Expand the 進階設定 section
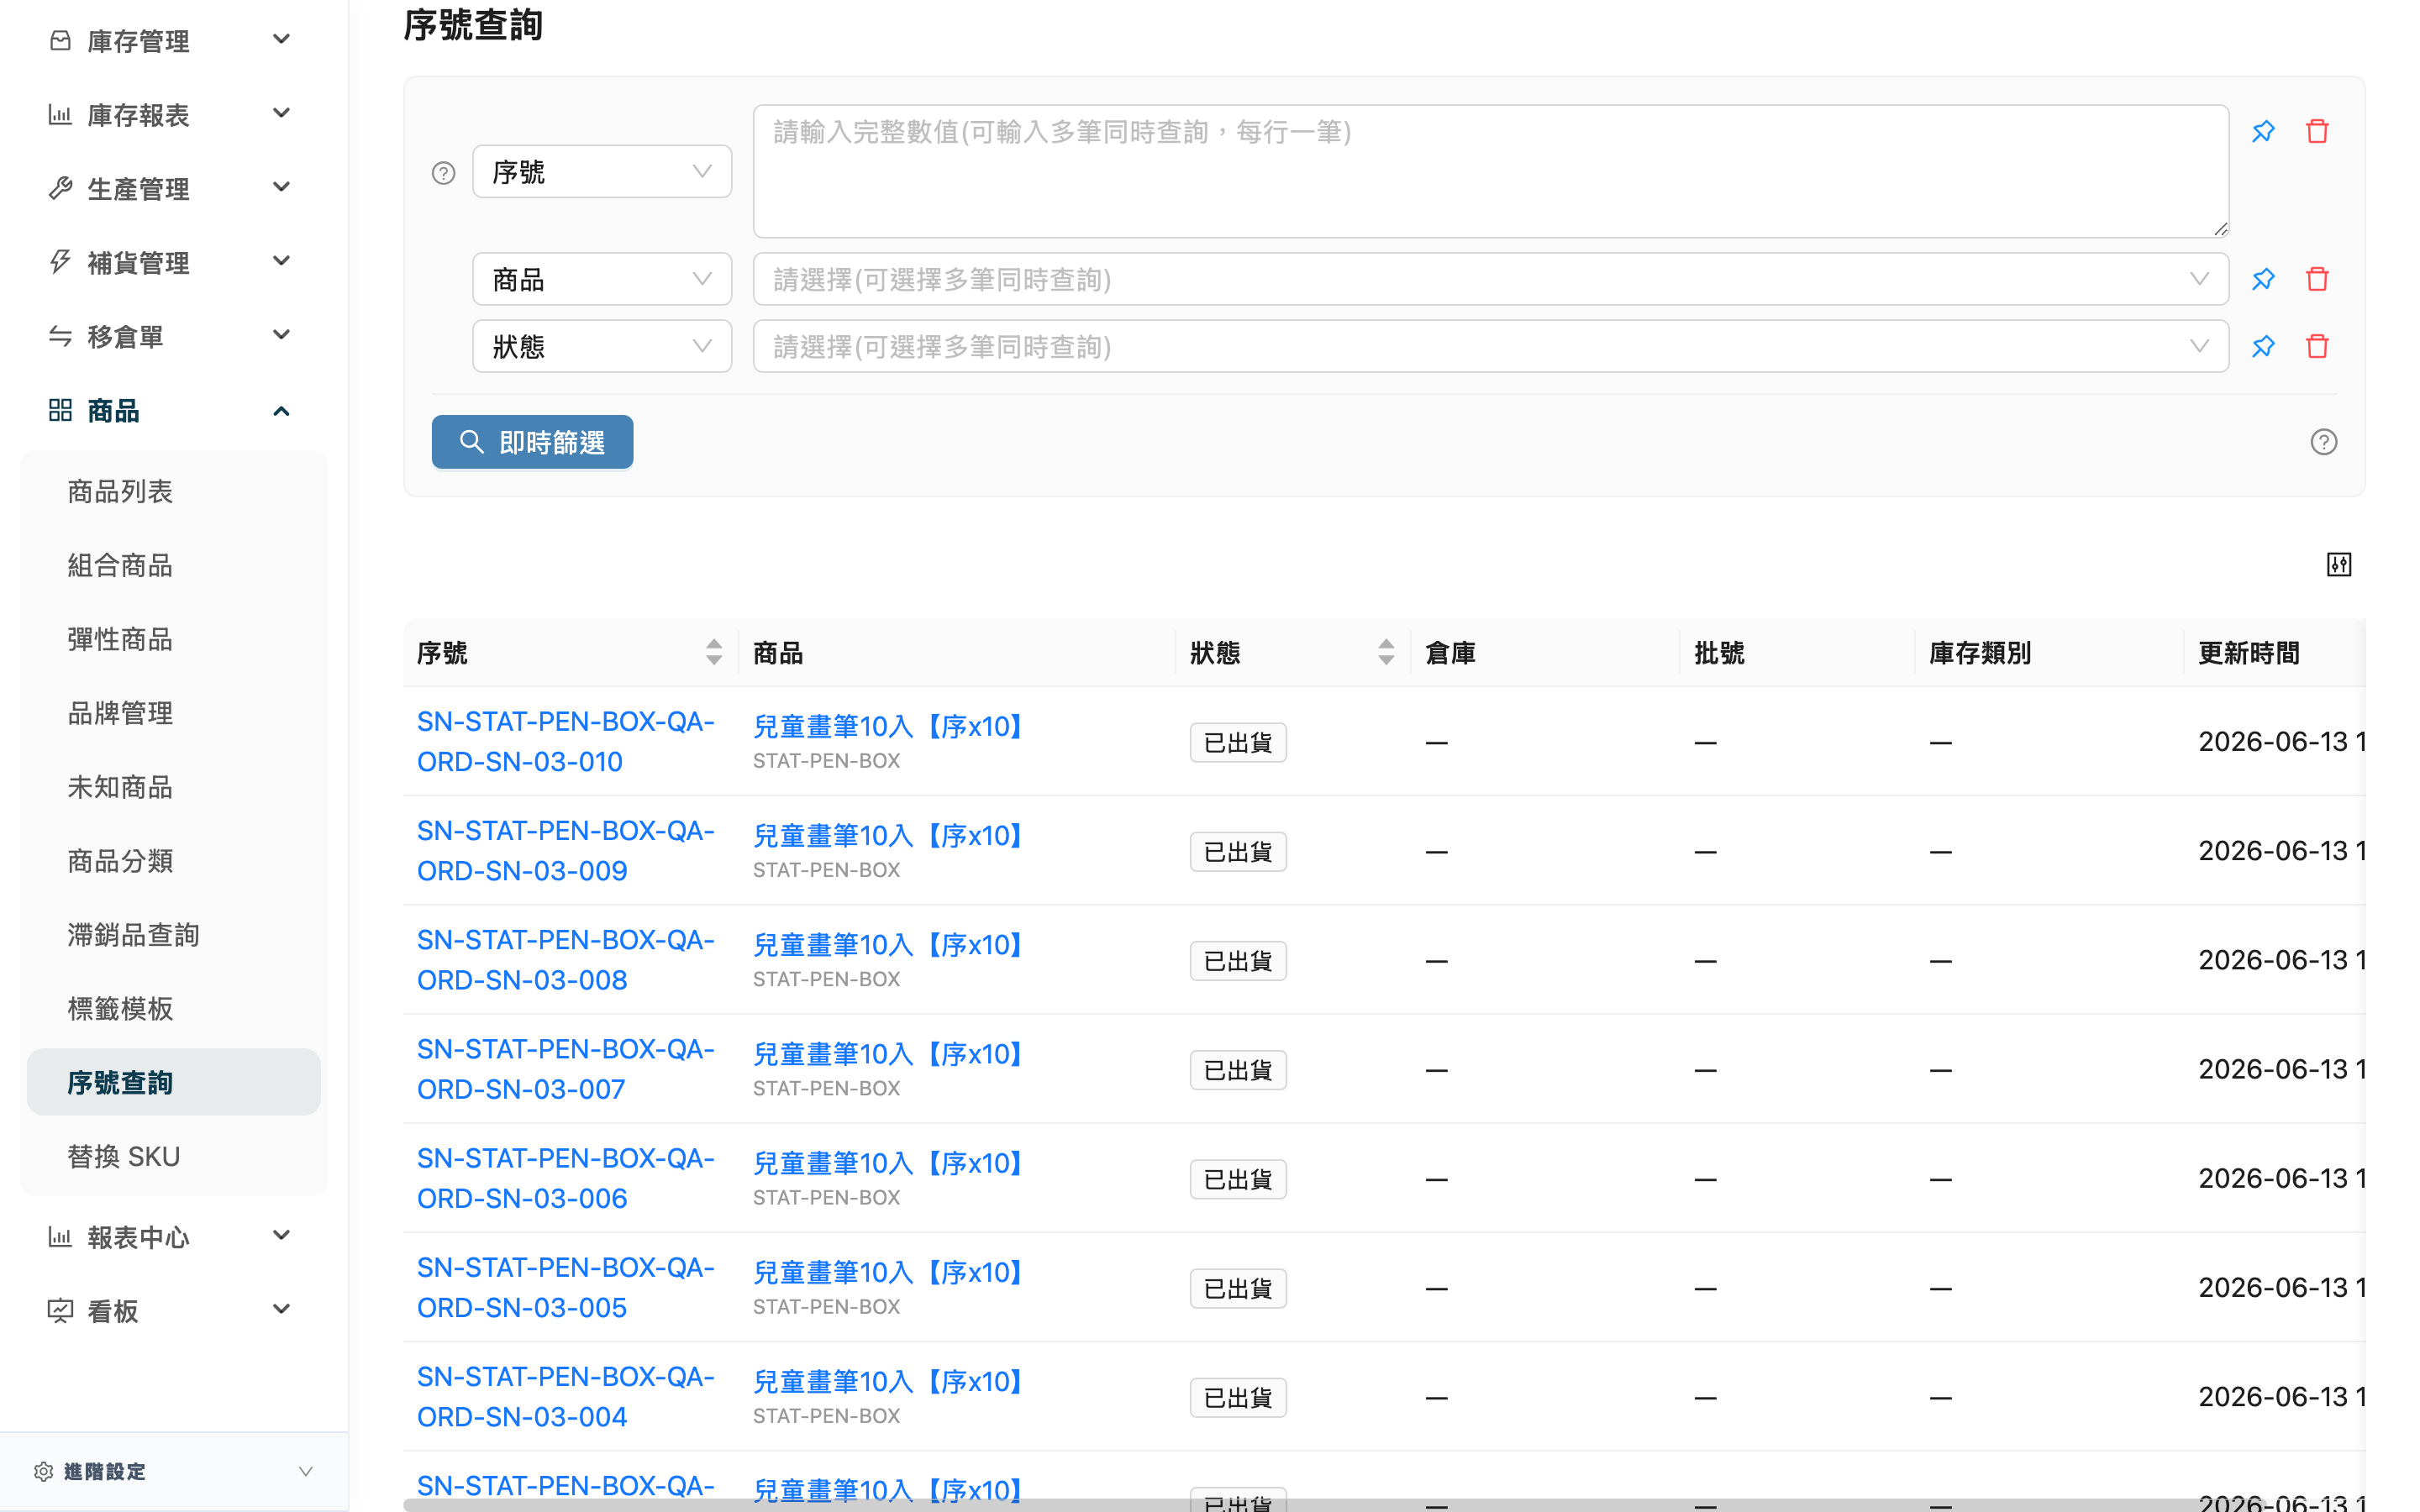Viewport: 2420px width, 1512px height. click(305, 1472)
